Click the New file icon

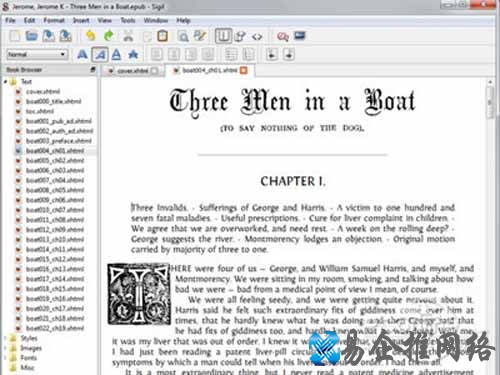coord(14,36)
